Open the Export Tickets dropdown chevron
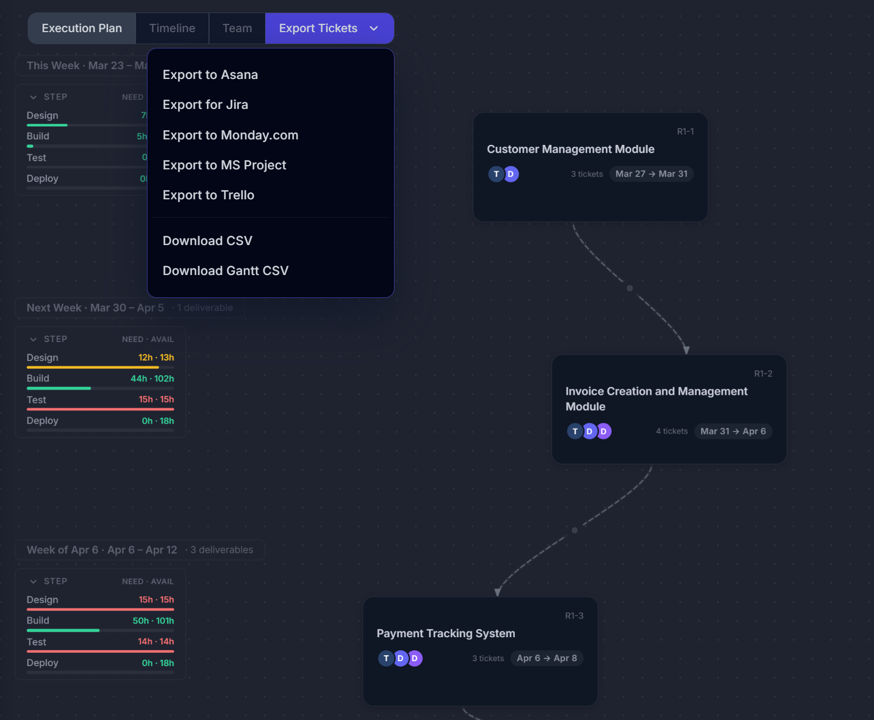 click(x=373, y=28)
